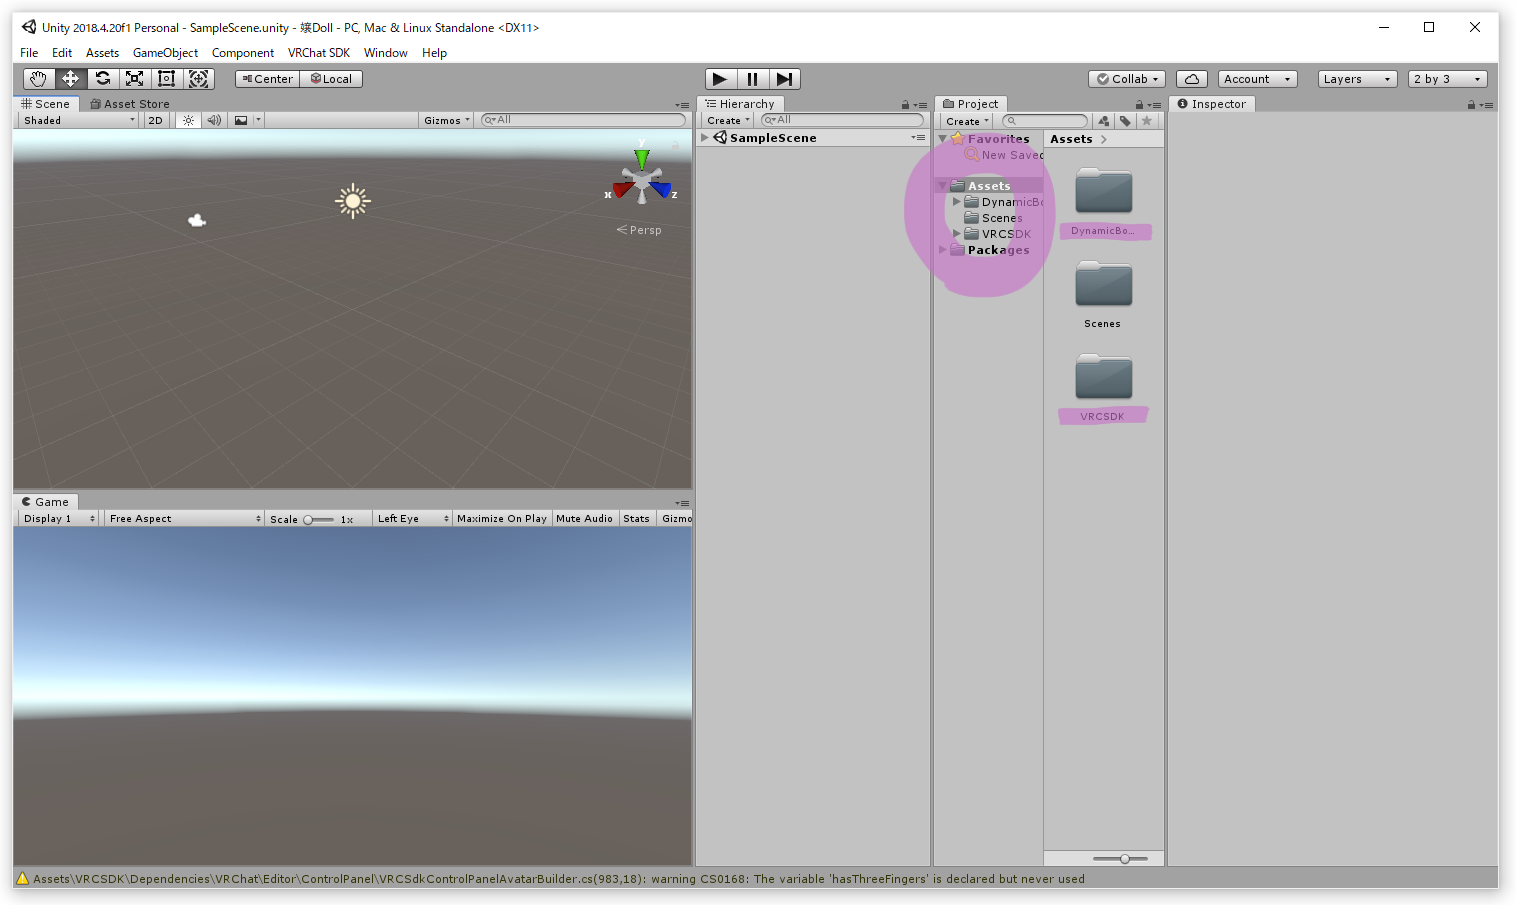Open the Collab dropdown
1516x905 pixels.
click(1127, 79)
